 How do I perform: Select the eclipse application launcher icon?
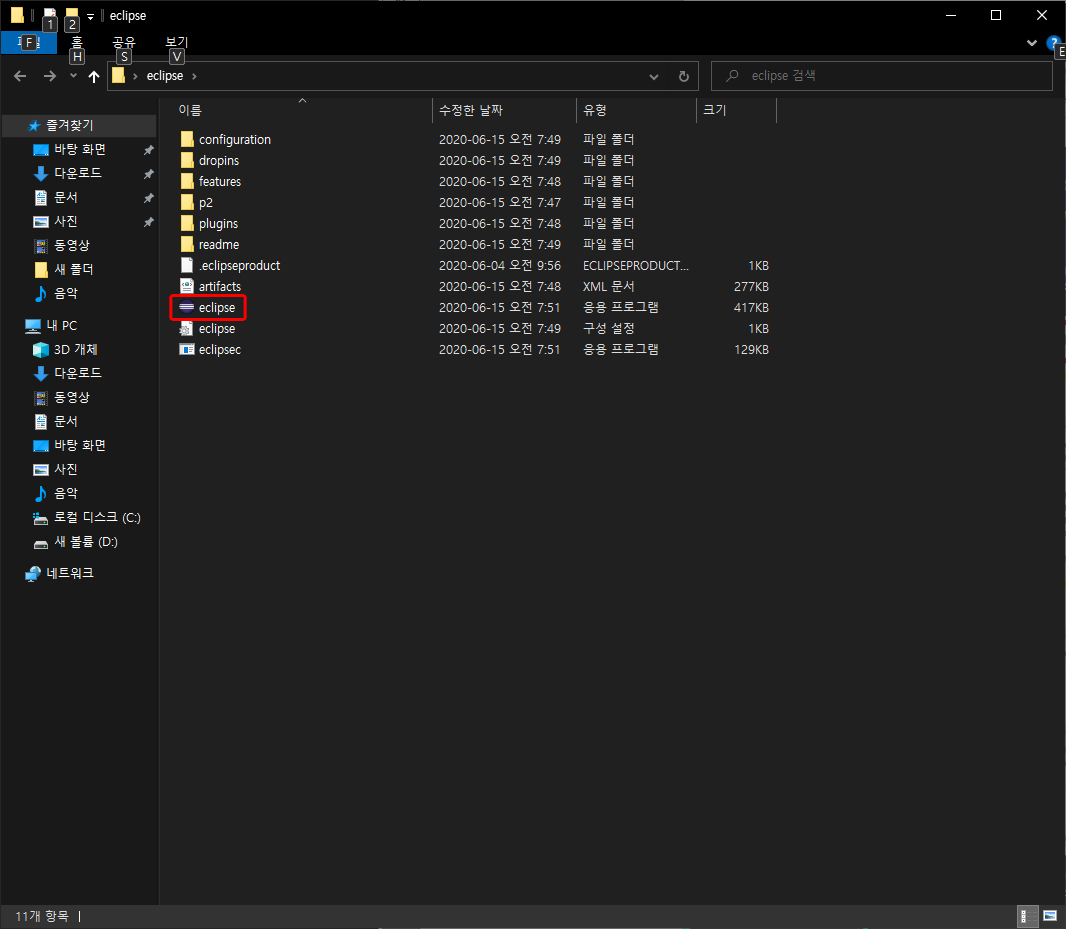(186, 307)
